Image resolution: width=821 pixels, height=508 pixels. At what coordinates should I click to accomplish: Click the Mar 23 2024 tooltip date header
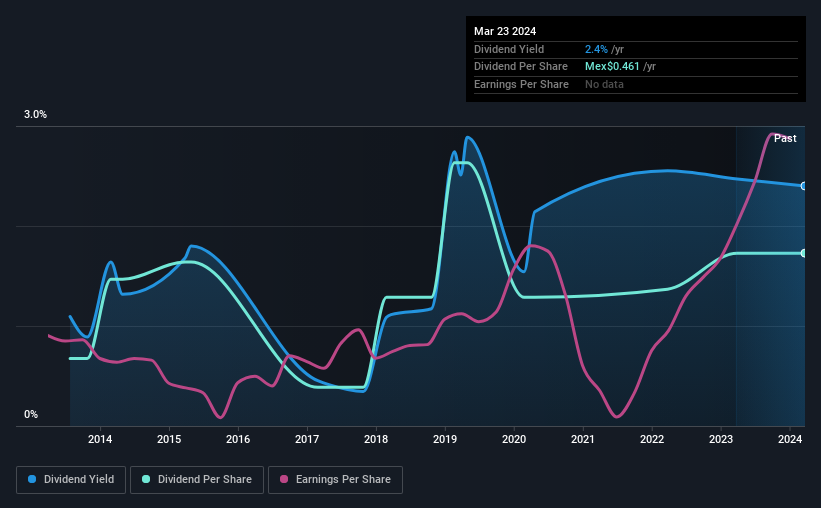505,31
